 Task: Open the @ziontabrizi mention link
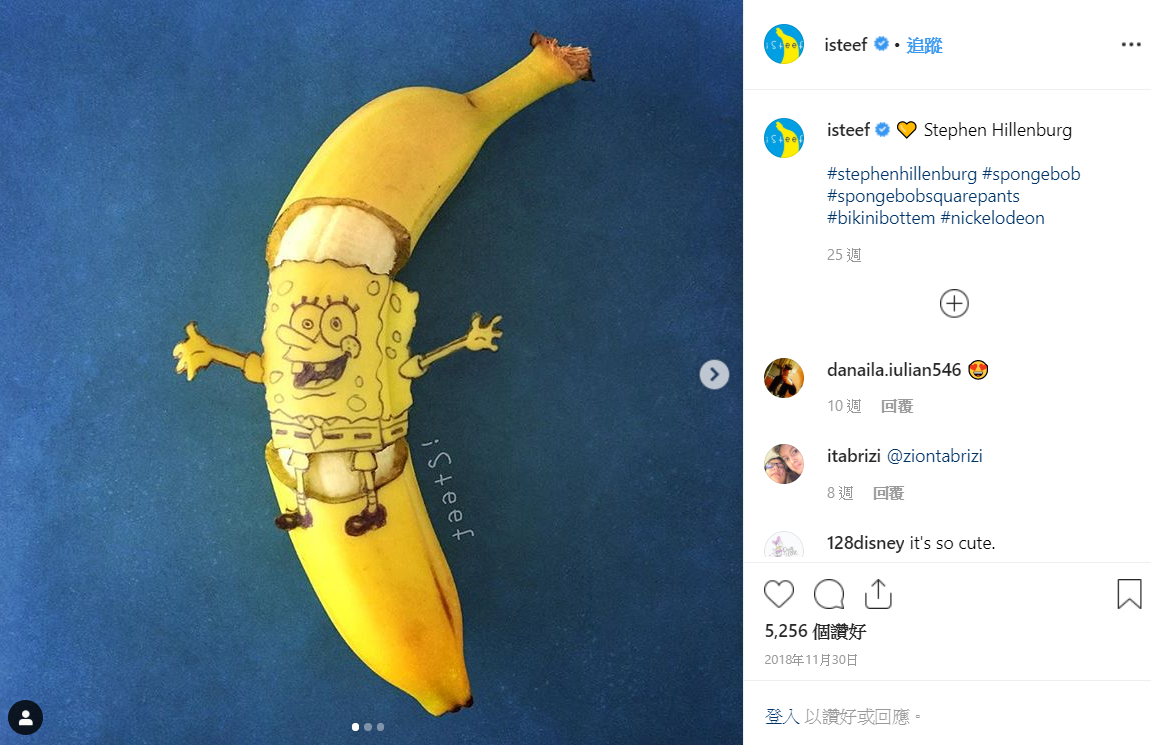coord(934,456)
